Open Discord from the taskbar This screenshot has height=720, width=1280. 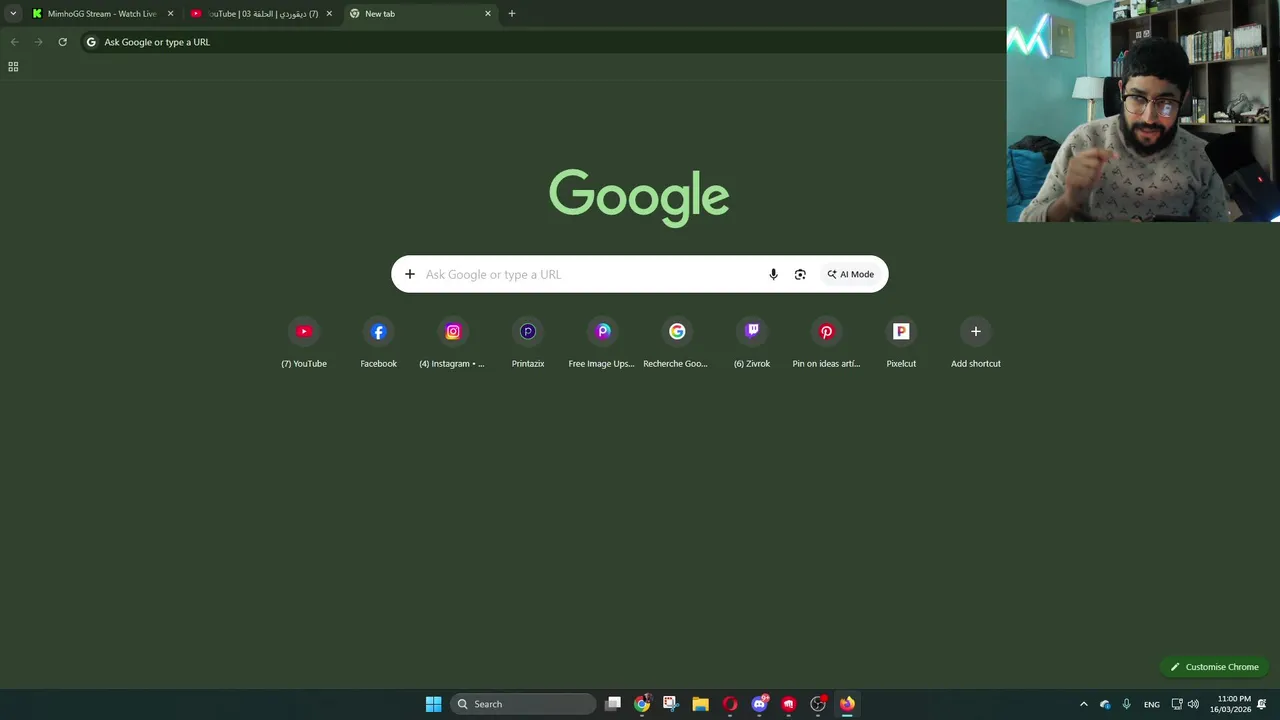coord(759,704)
